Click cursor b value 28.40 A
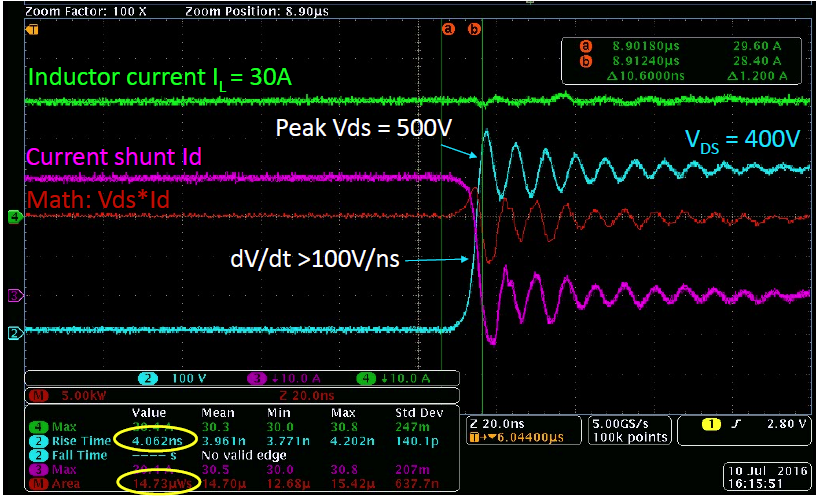 click(x=757, y=61)
